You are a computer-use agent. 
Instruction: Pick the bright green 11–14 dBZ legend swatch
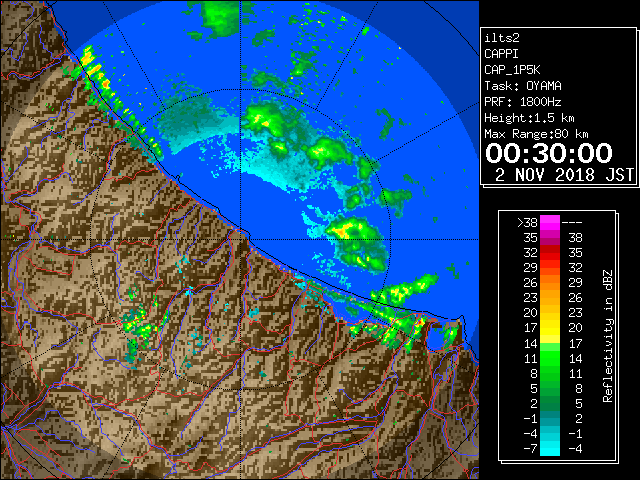(550, 358)
